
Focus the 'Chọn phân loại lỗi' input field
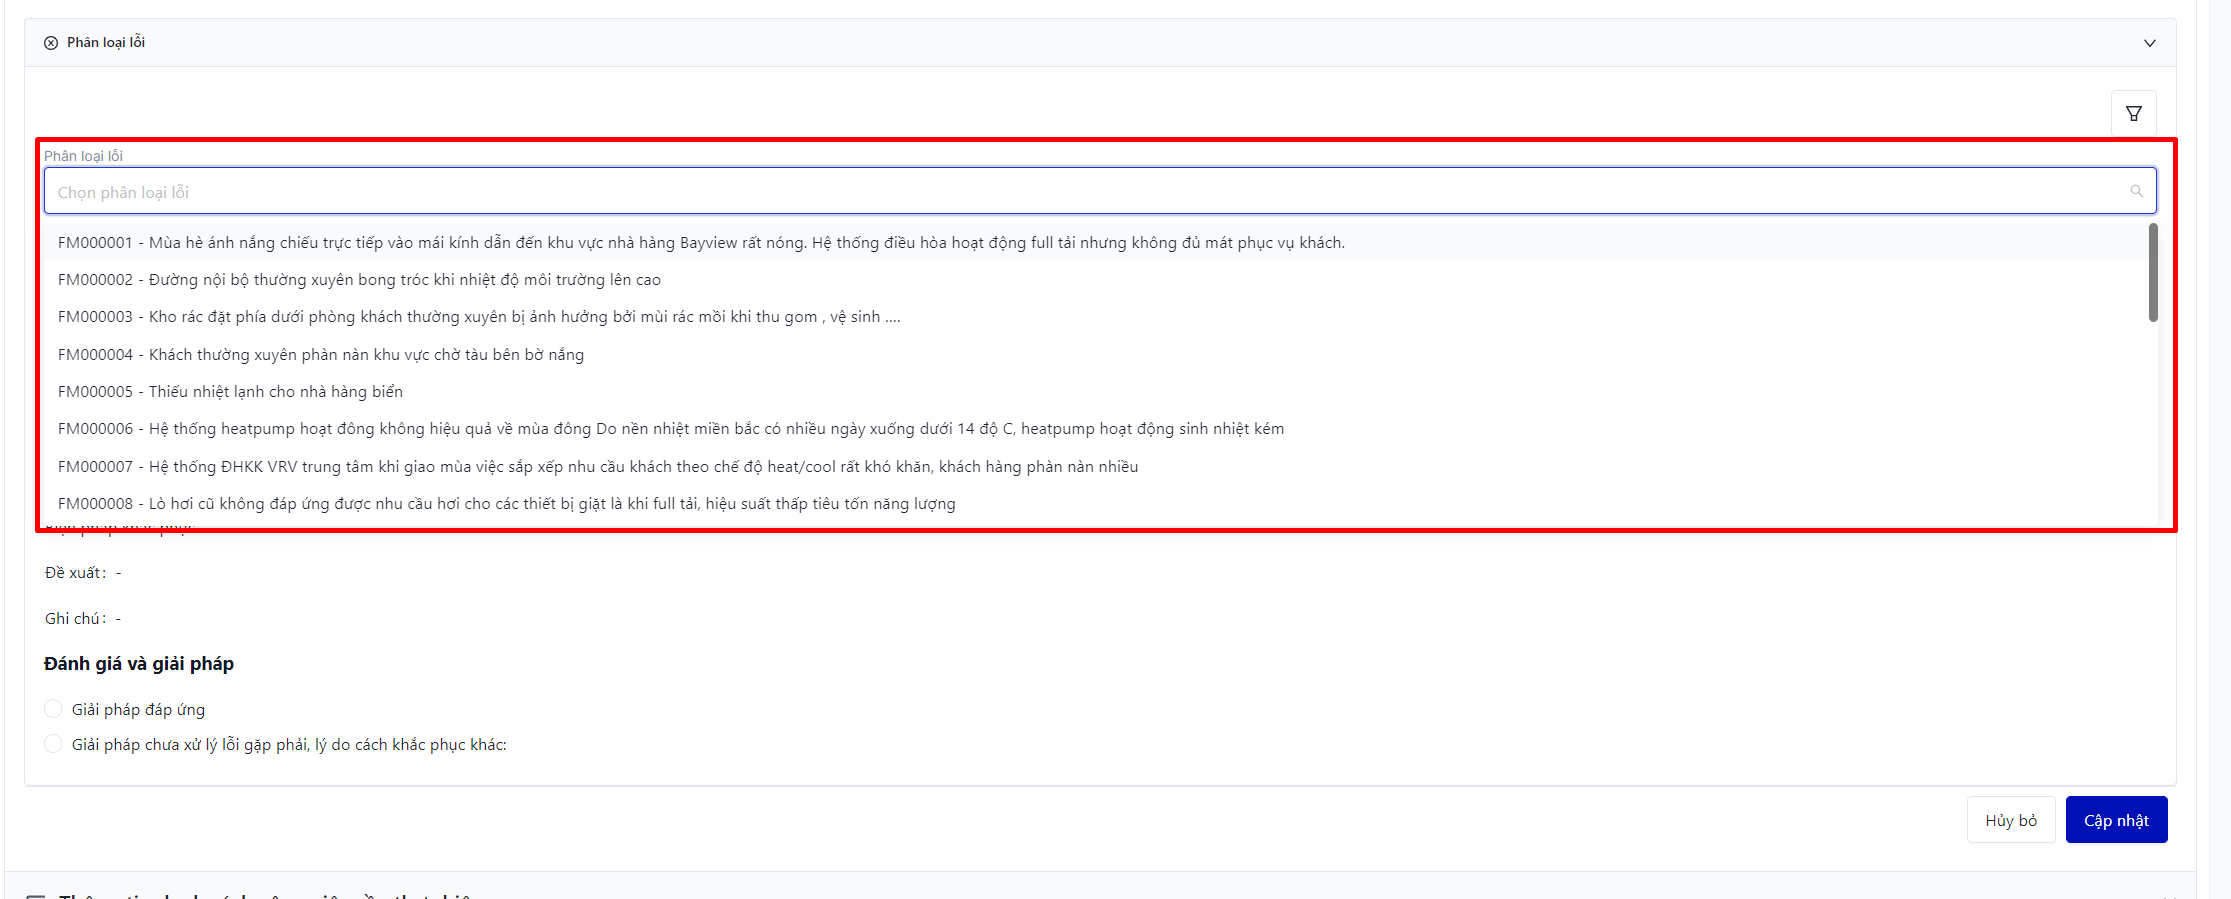[1000, 192]
